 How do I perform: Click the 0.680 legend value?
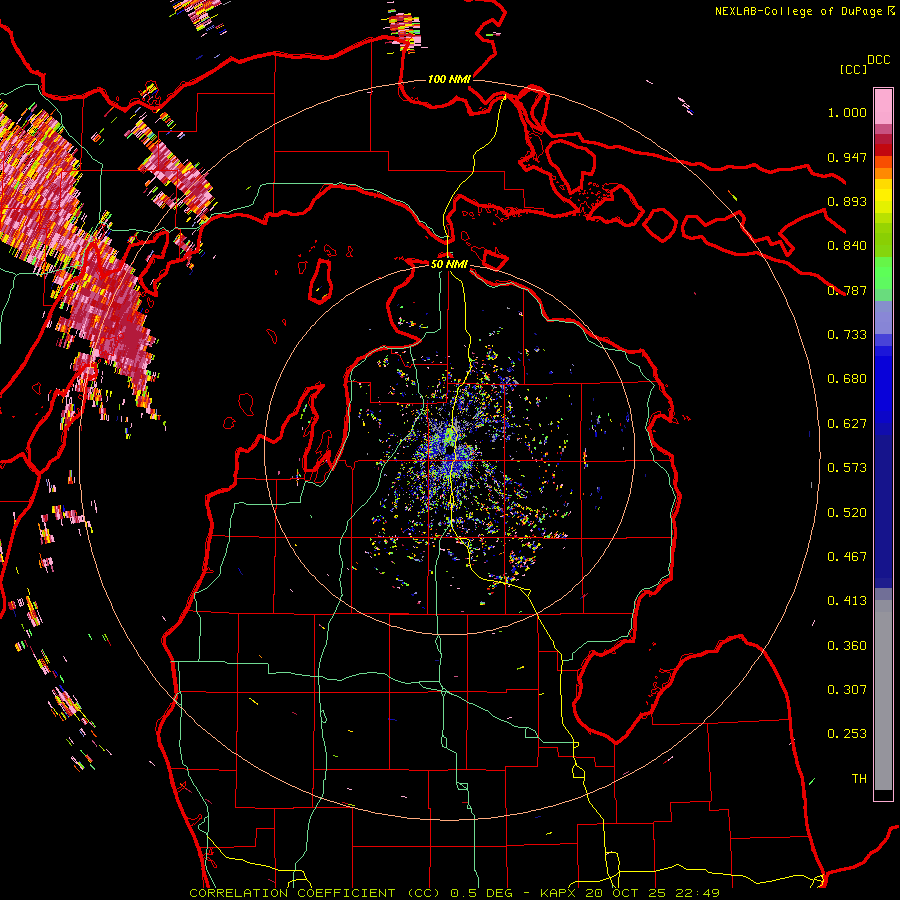pyautogui.click(x=847, y=379)
